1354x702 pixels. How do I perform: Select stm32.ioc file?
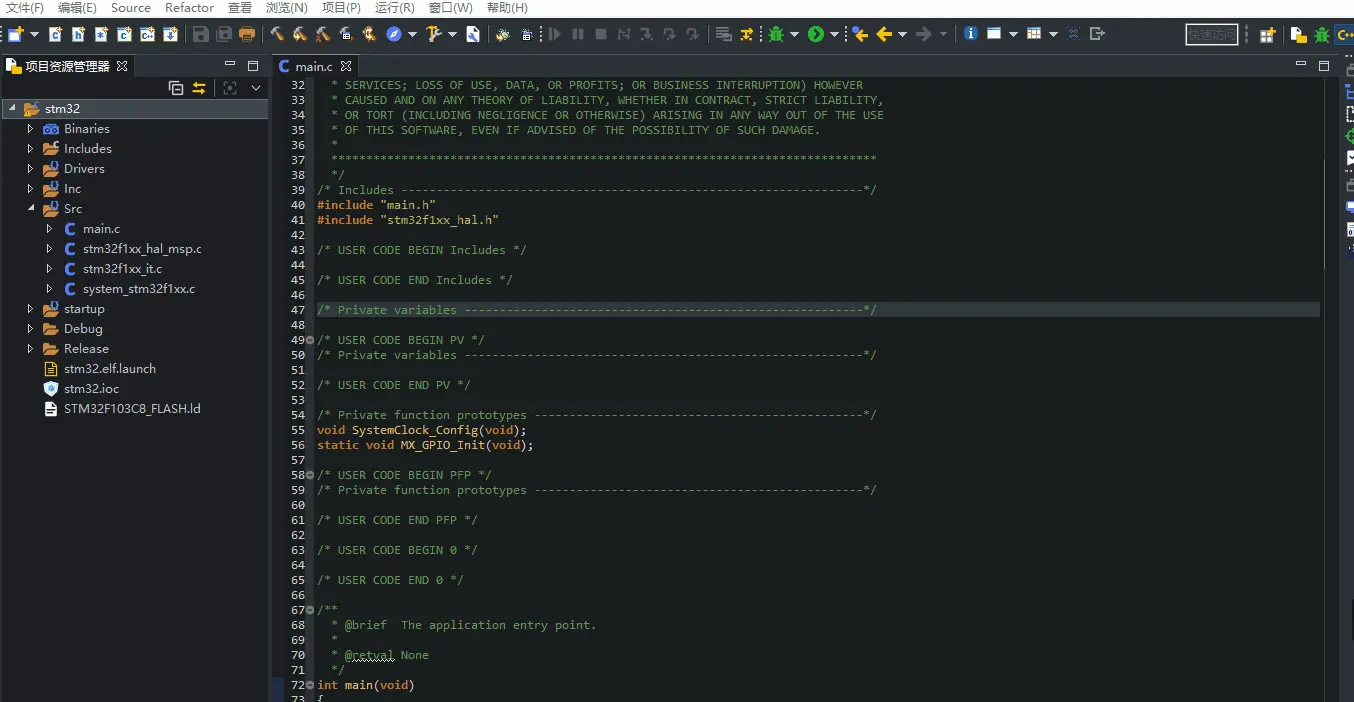coord(91,388)
